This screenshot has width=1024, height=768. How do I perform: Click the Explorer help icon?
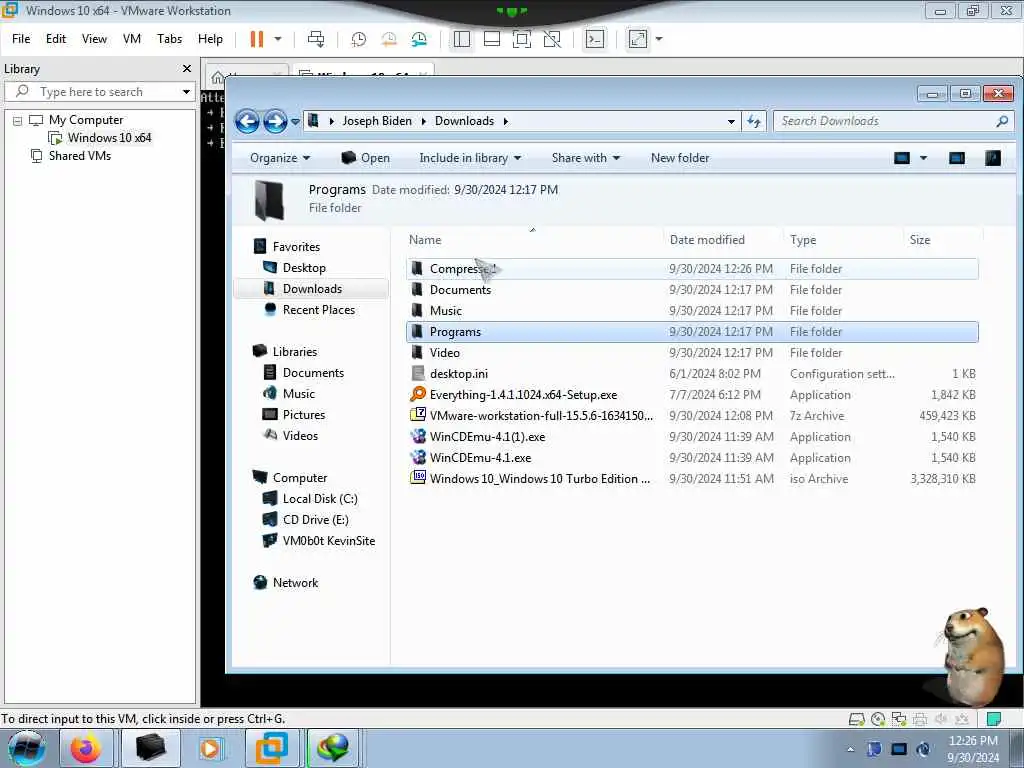(x=993, y=158)
